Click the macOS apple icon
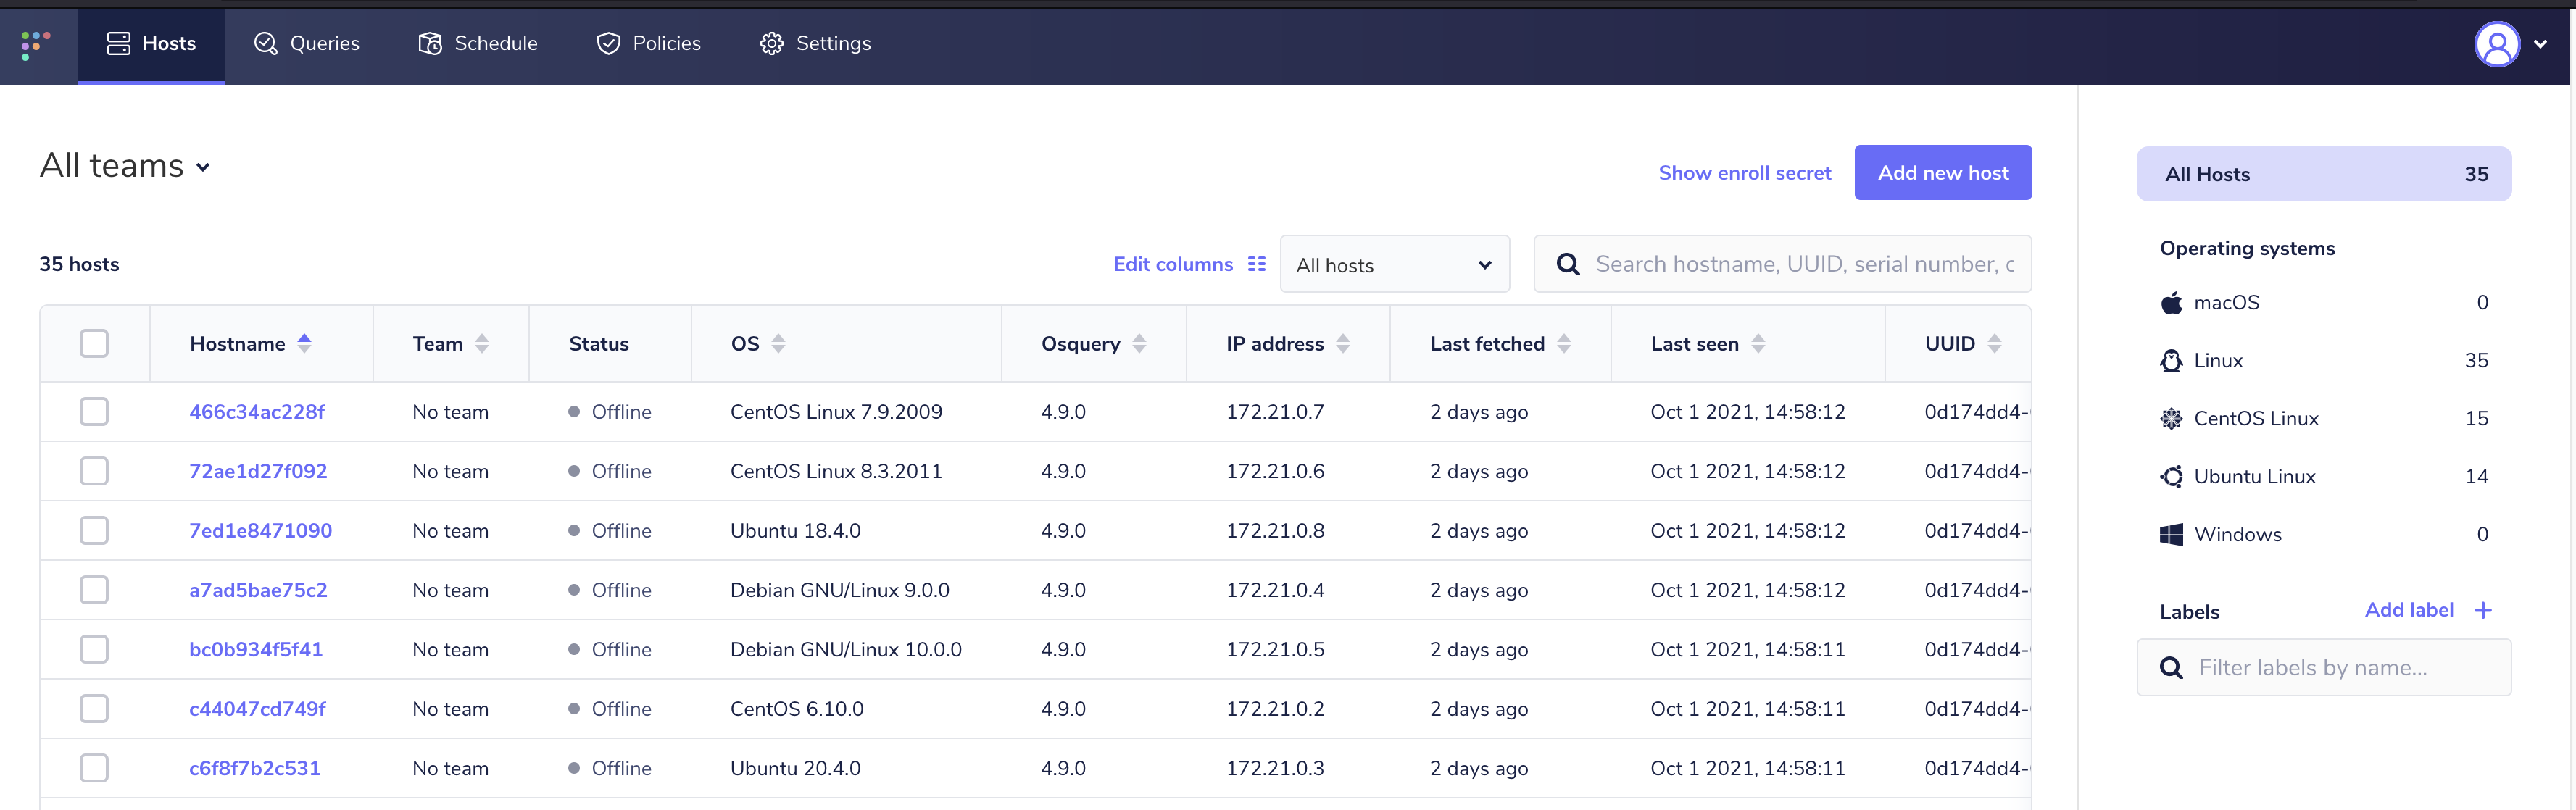Viewport: 2576px width, 810px height. [x=2171, y=303]
